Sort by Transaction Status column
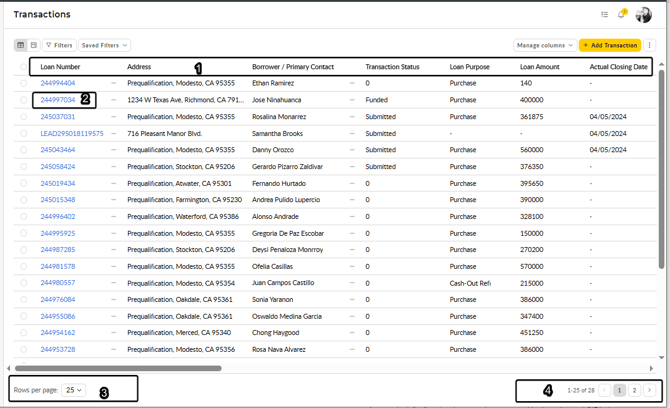Viewport: 670px width, 408px height. tap(392, 67)
